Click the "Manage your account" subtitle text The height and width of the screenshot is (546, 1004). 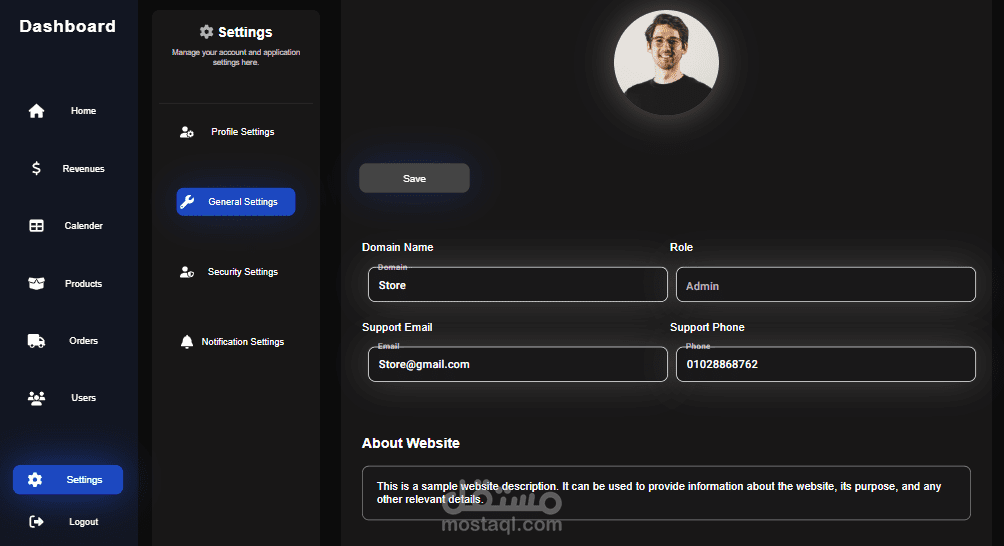236,57
